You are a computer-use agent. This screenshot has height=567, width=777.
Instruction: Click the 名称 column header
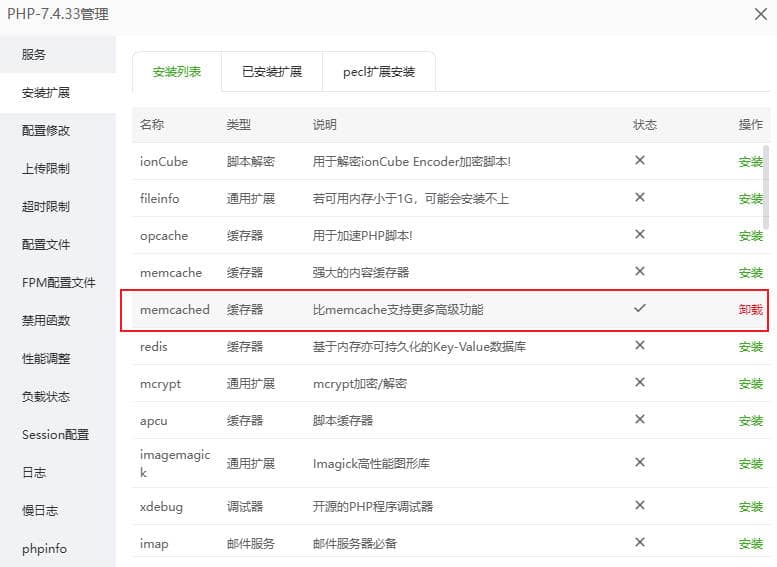(x=152, y=124)
